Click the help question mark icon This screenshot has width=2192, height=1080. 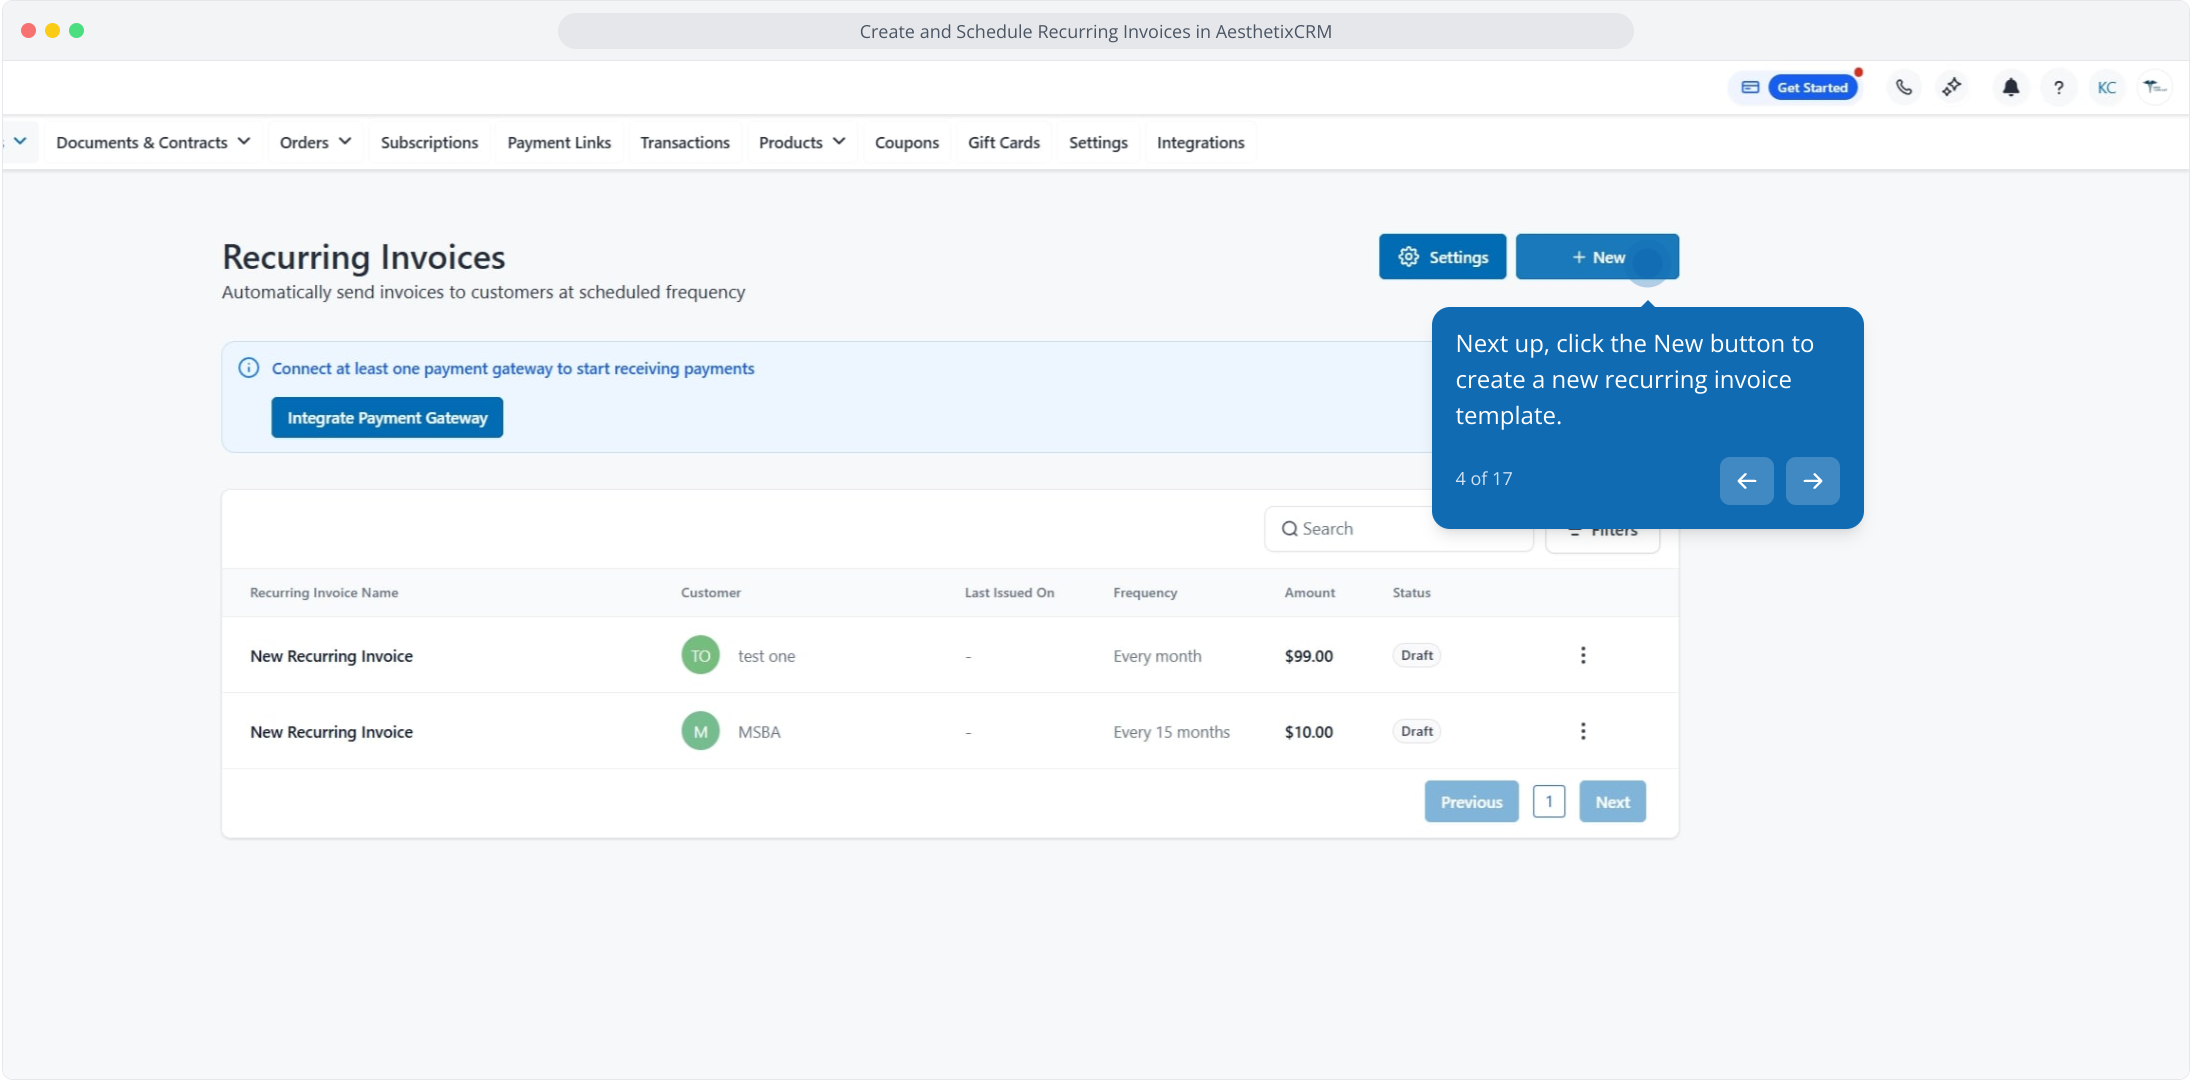[x=2058, y=88]
